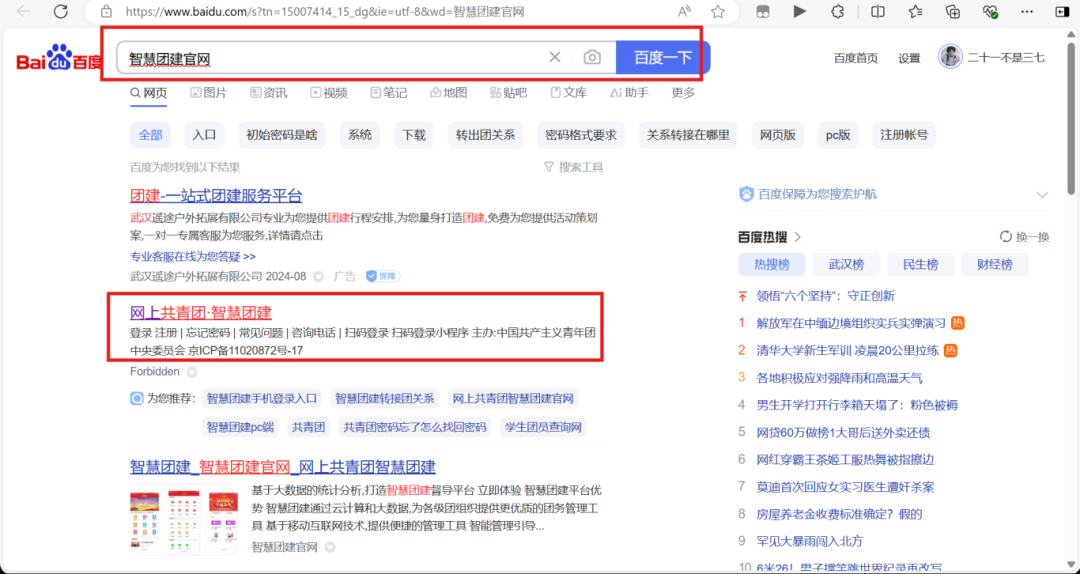
Task: Switch to 文库 search tab
Action: (569, 92)
